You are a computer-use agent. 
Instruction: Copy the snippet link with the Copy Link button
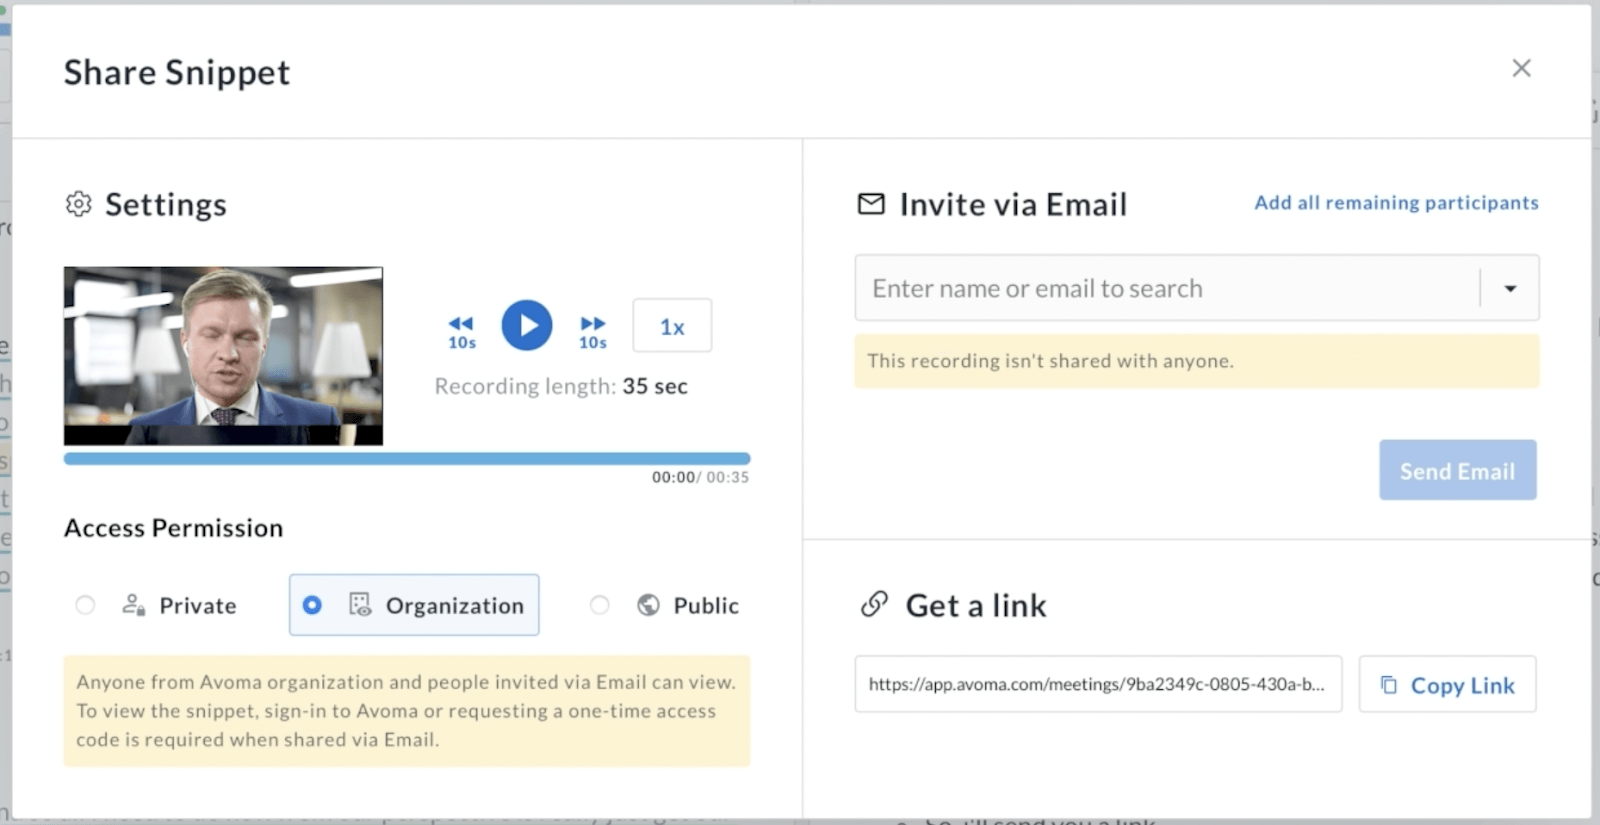pyautogui.click(x=1447, y=684)
